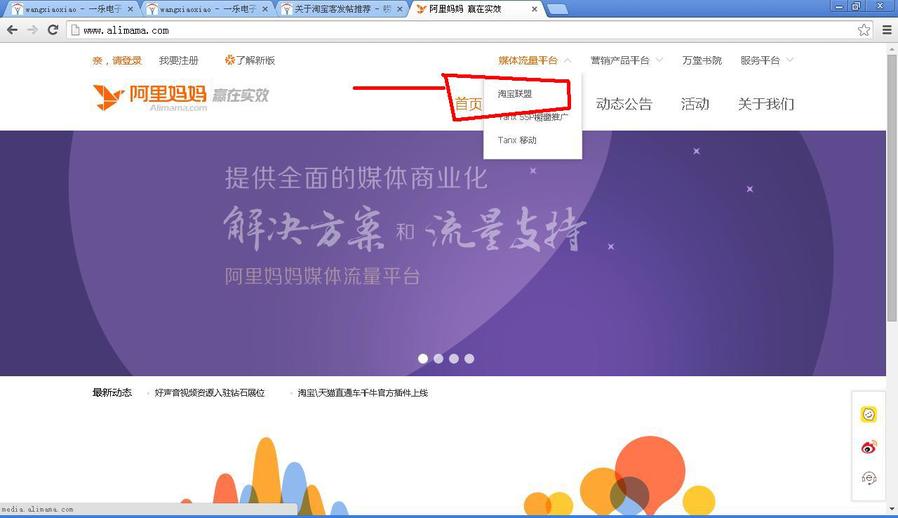This screenshot has width=898, height=518.
Task: Open the Chrome menu icon
Action: (x=887, y=30)
